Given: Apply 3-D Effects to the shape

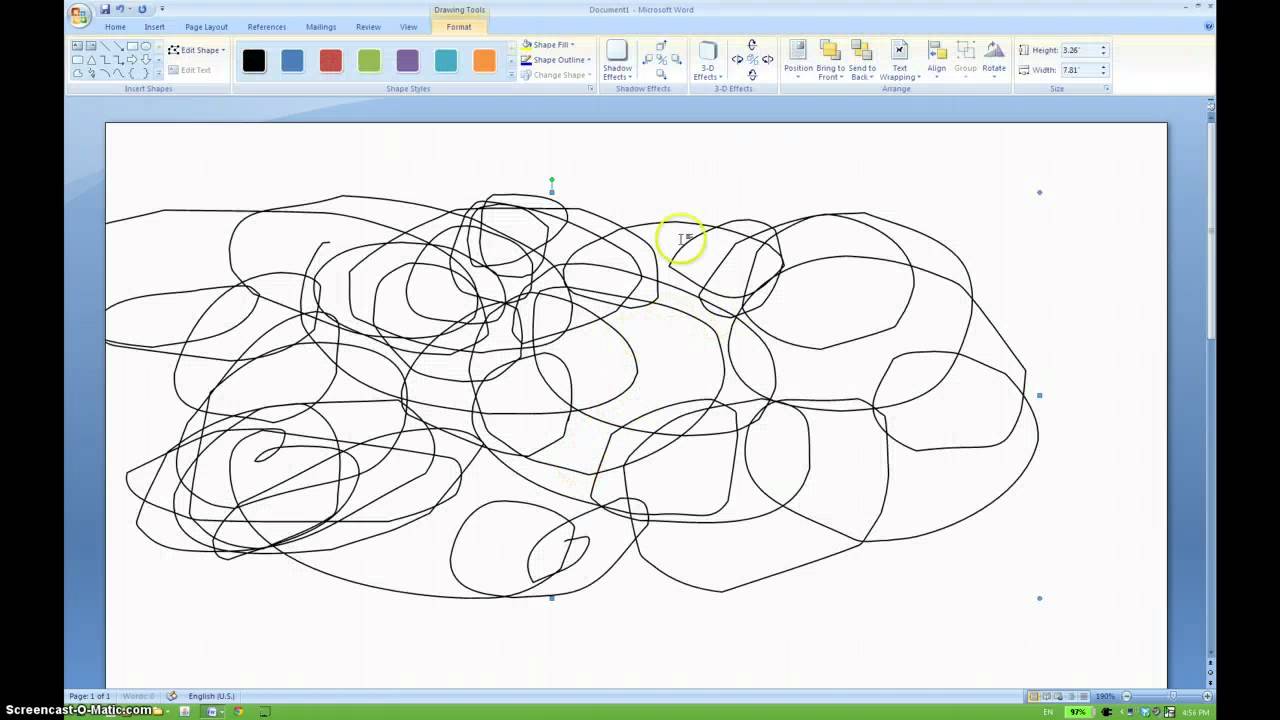Looking at the screenshot, I should click(707, 60).
